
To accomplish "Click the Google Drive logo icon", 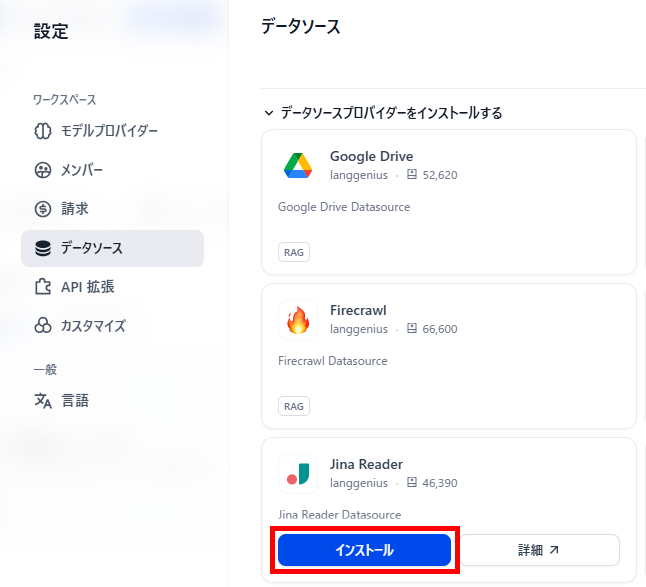I will [297, 166].
